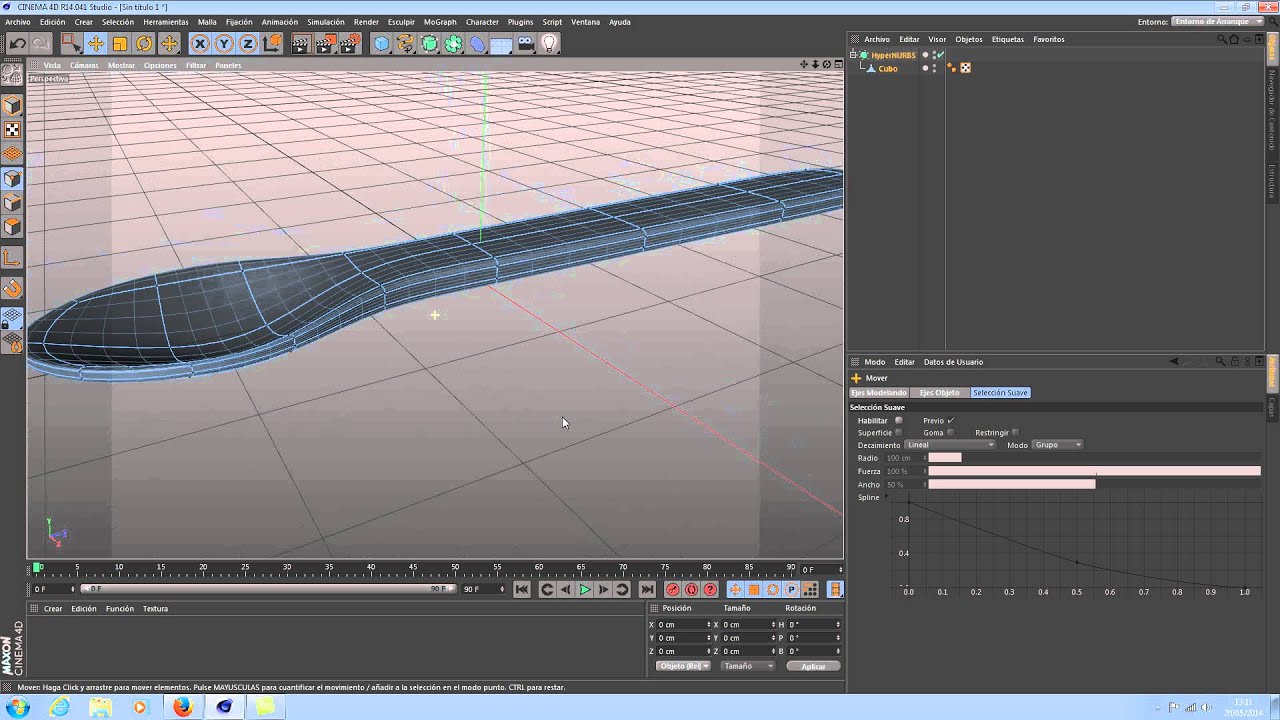Open the Objeto (Rel) dropdown
The image size is (1280, 720).
[683, 666]
